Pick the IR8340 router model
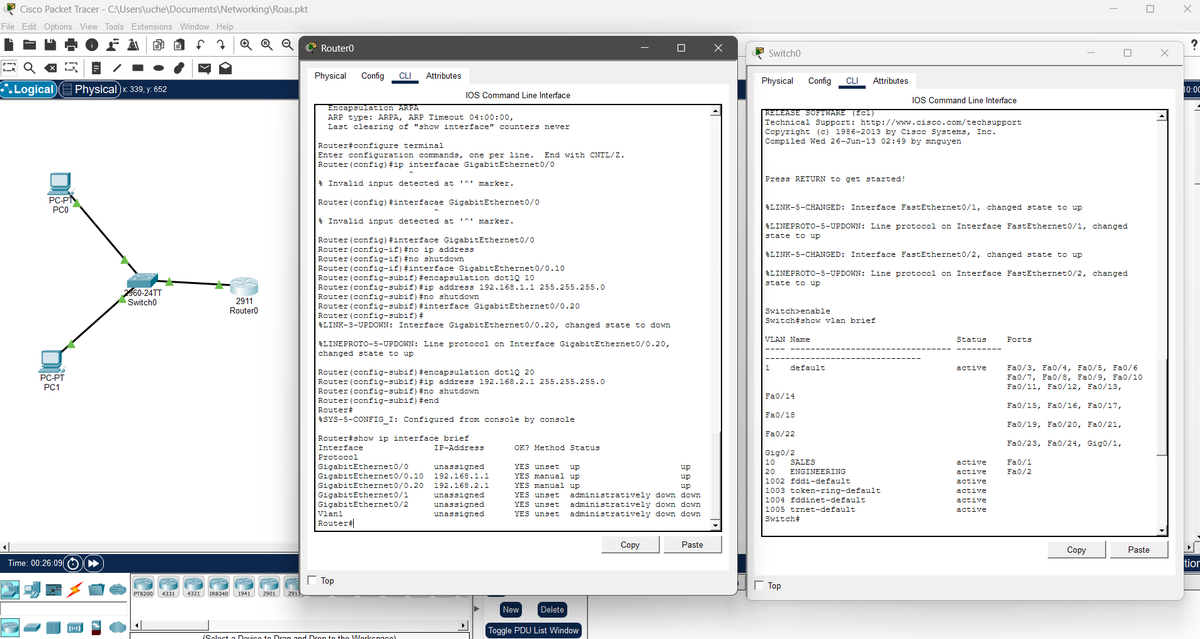Screen dimensions: 1200x639 (x=218, y=586)
